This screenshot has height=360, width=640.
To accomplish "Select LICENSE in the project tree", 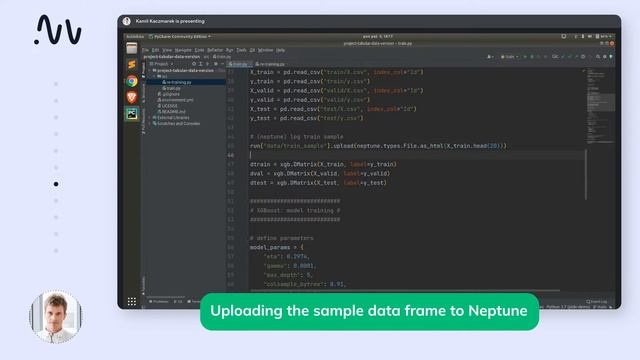I will pos(167,106).
